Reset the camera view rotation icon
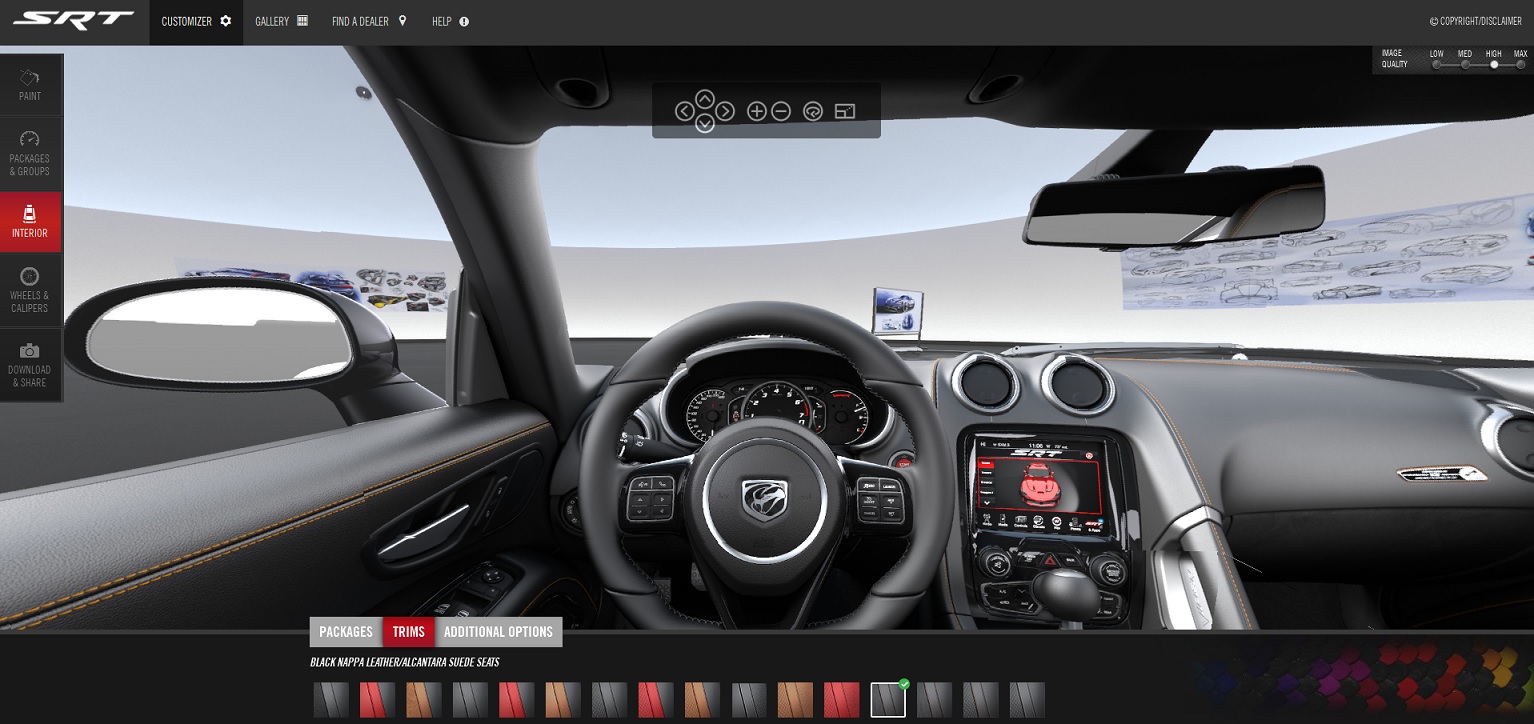This screenshot has width=1534, height=724. pyautogui.click(x=812, y=112)
